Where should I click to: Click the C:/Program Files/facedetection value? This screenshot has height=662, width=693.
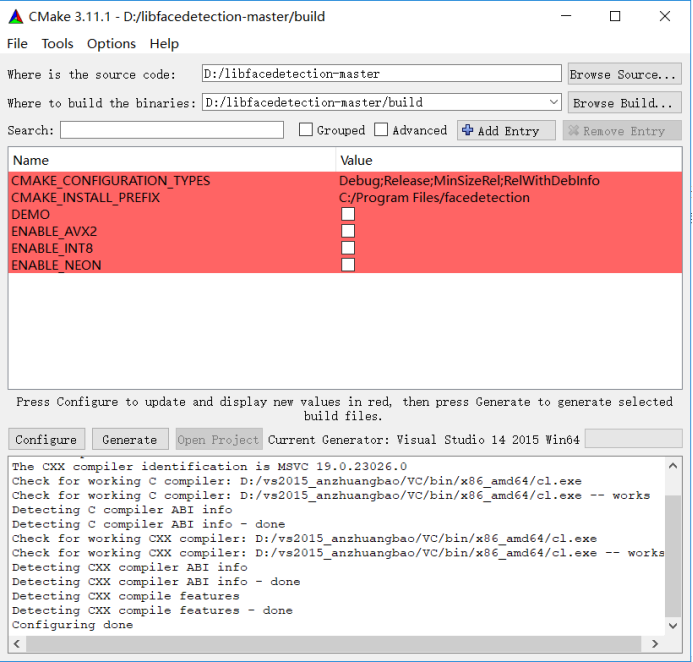434,198
